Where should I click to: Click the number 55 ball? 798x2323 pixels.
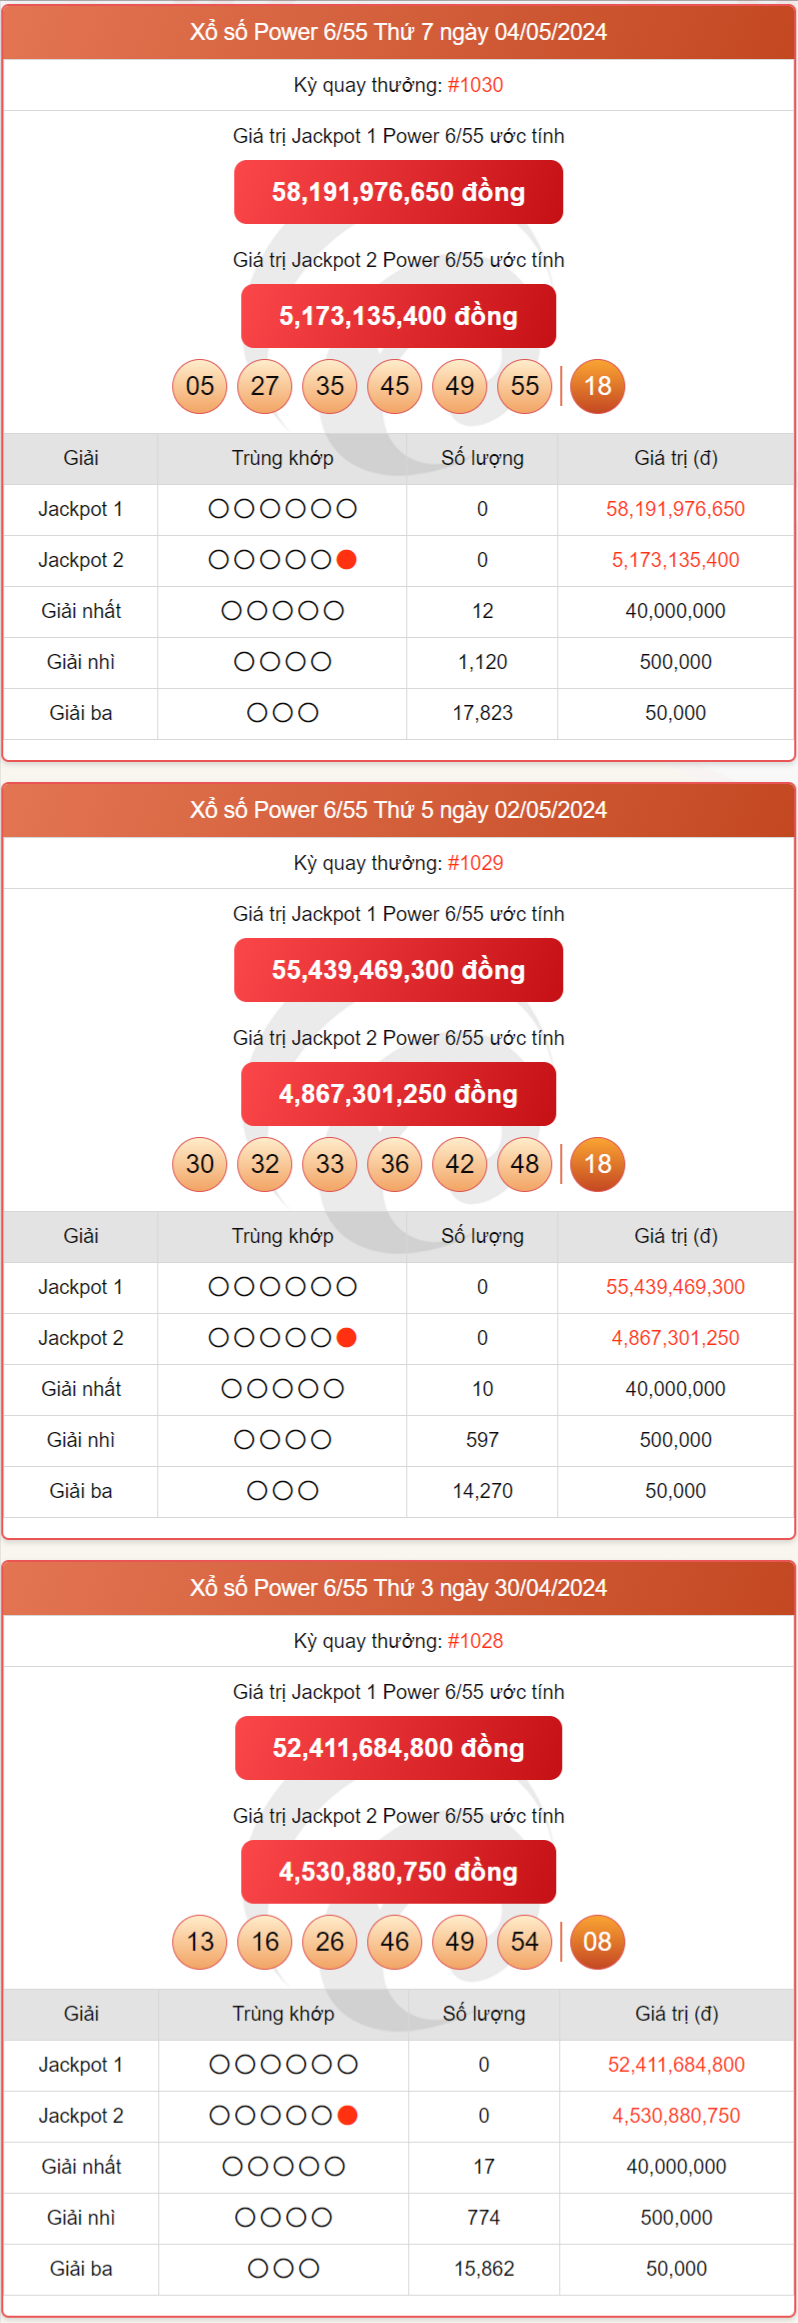(x=525, y=386)
